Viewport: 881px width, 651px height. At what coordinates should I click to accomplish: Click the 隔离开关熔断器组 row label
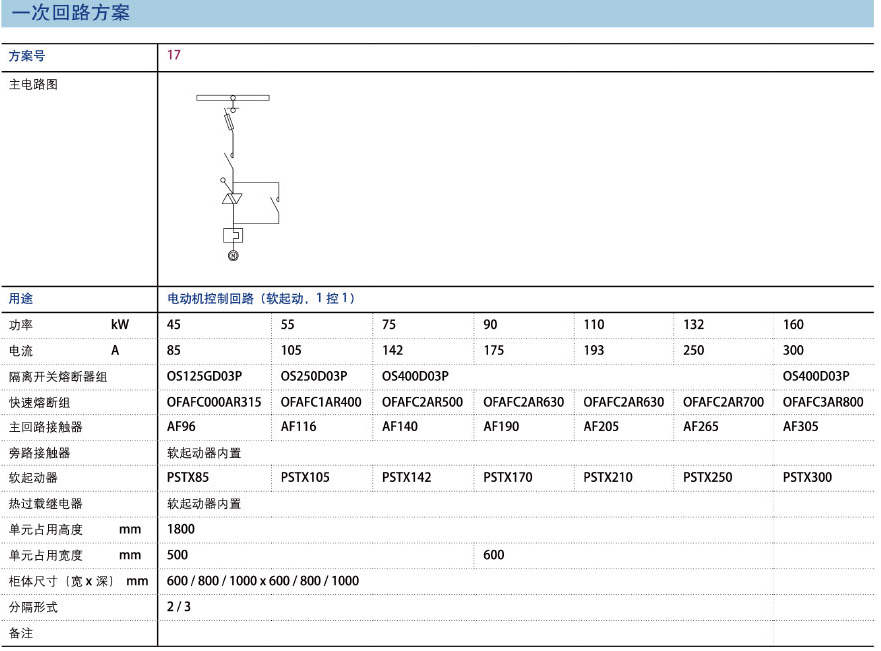58,377
